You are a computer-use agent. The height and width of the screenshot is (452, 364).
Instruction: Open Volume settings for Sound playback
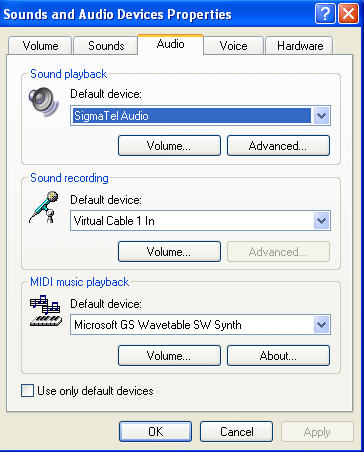point(169,146)
